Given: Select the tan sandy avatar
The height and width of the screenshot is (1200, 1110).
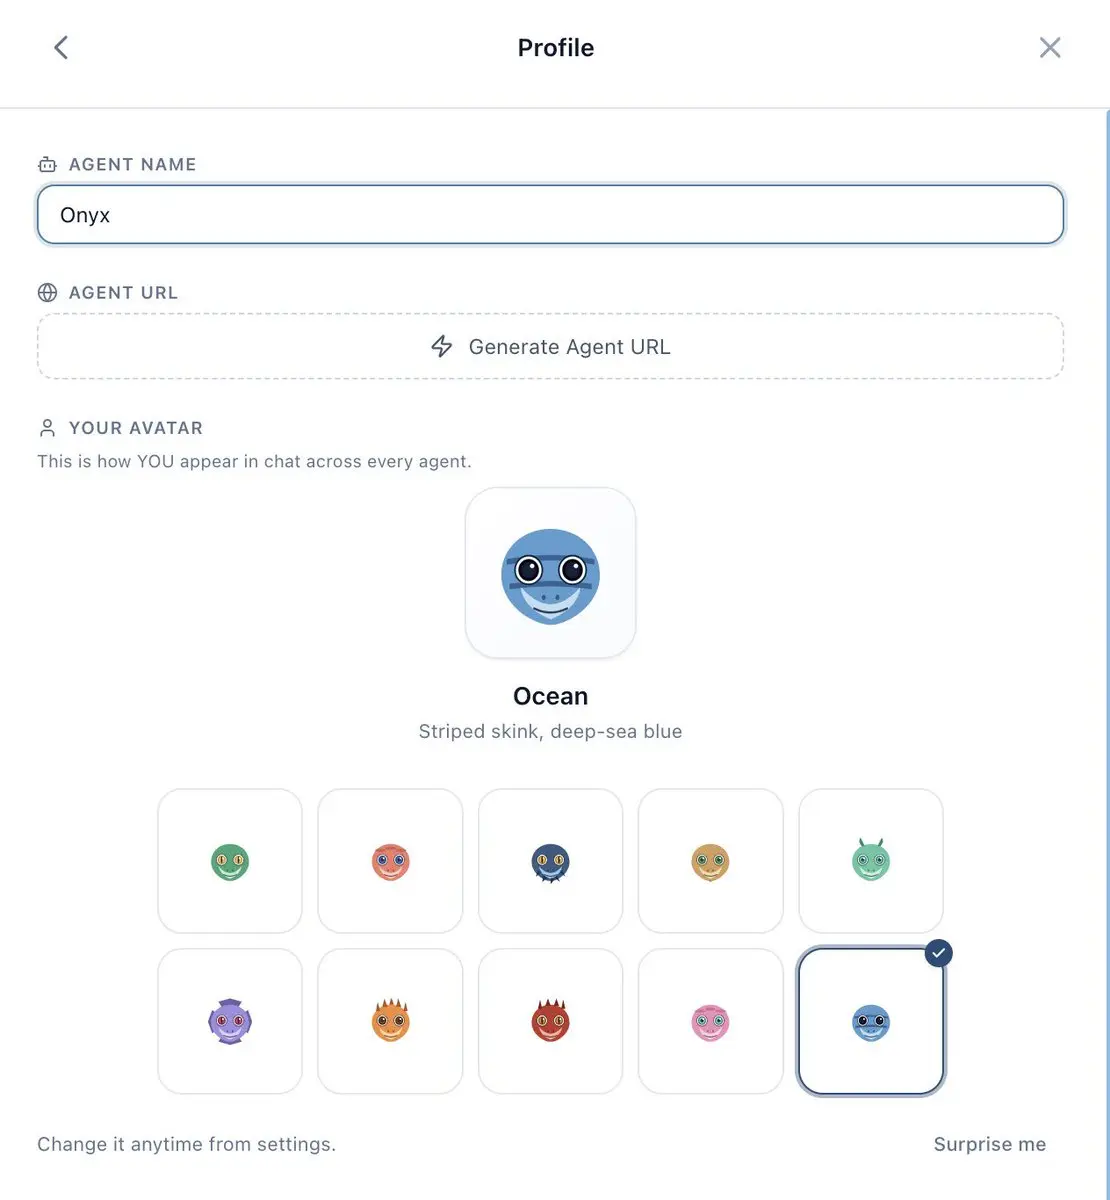Looking at the screenshot, I should pos(711,861).
